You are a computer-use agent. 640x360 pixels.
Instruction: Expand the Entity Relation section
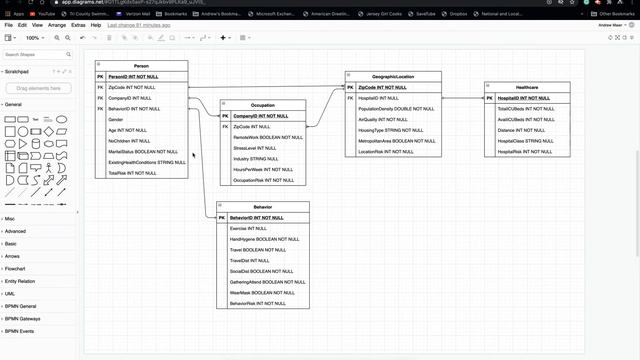[20, 281]
